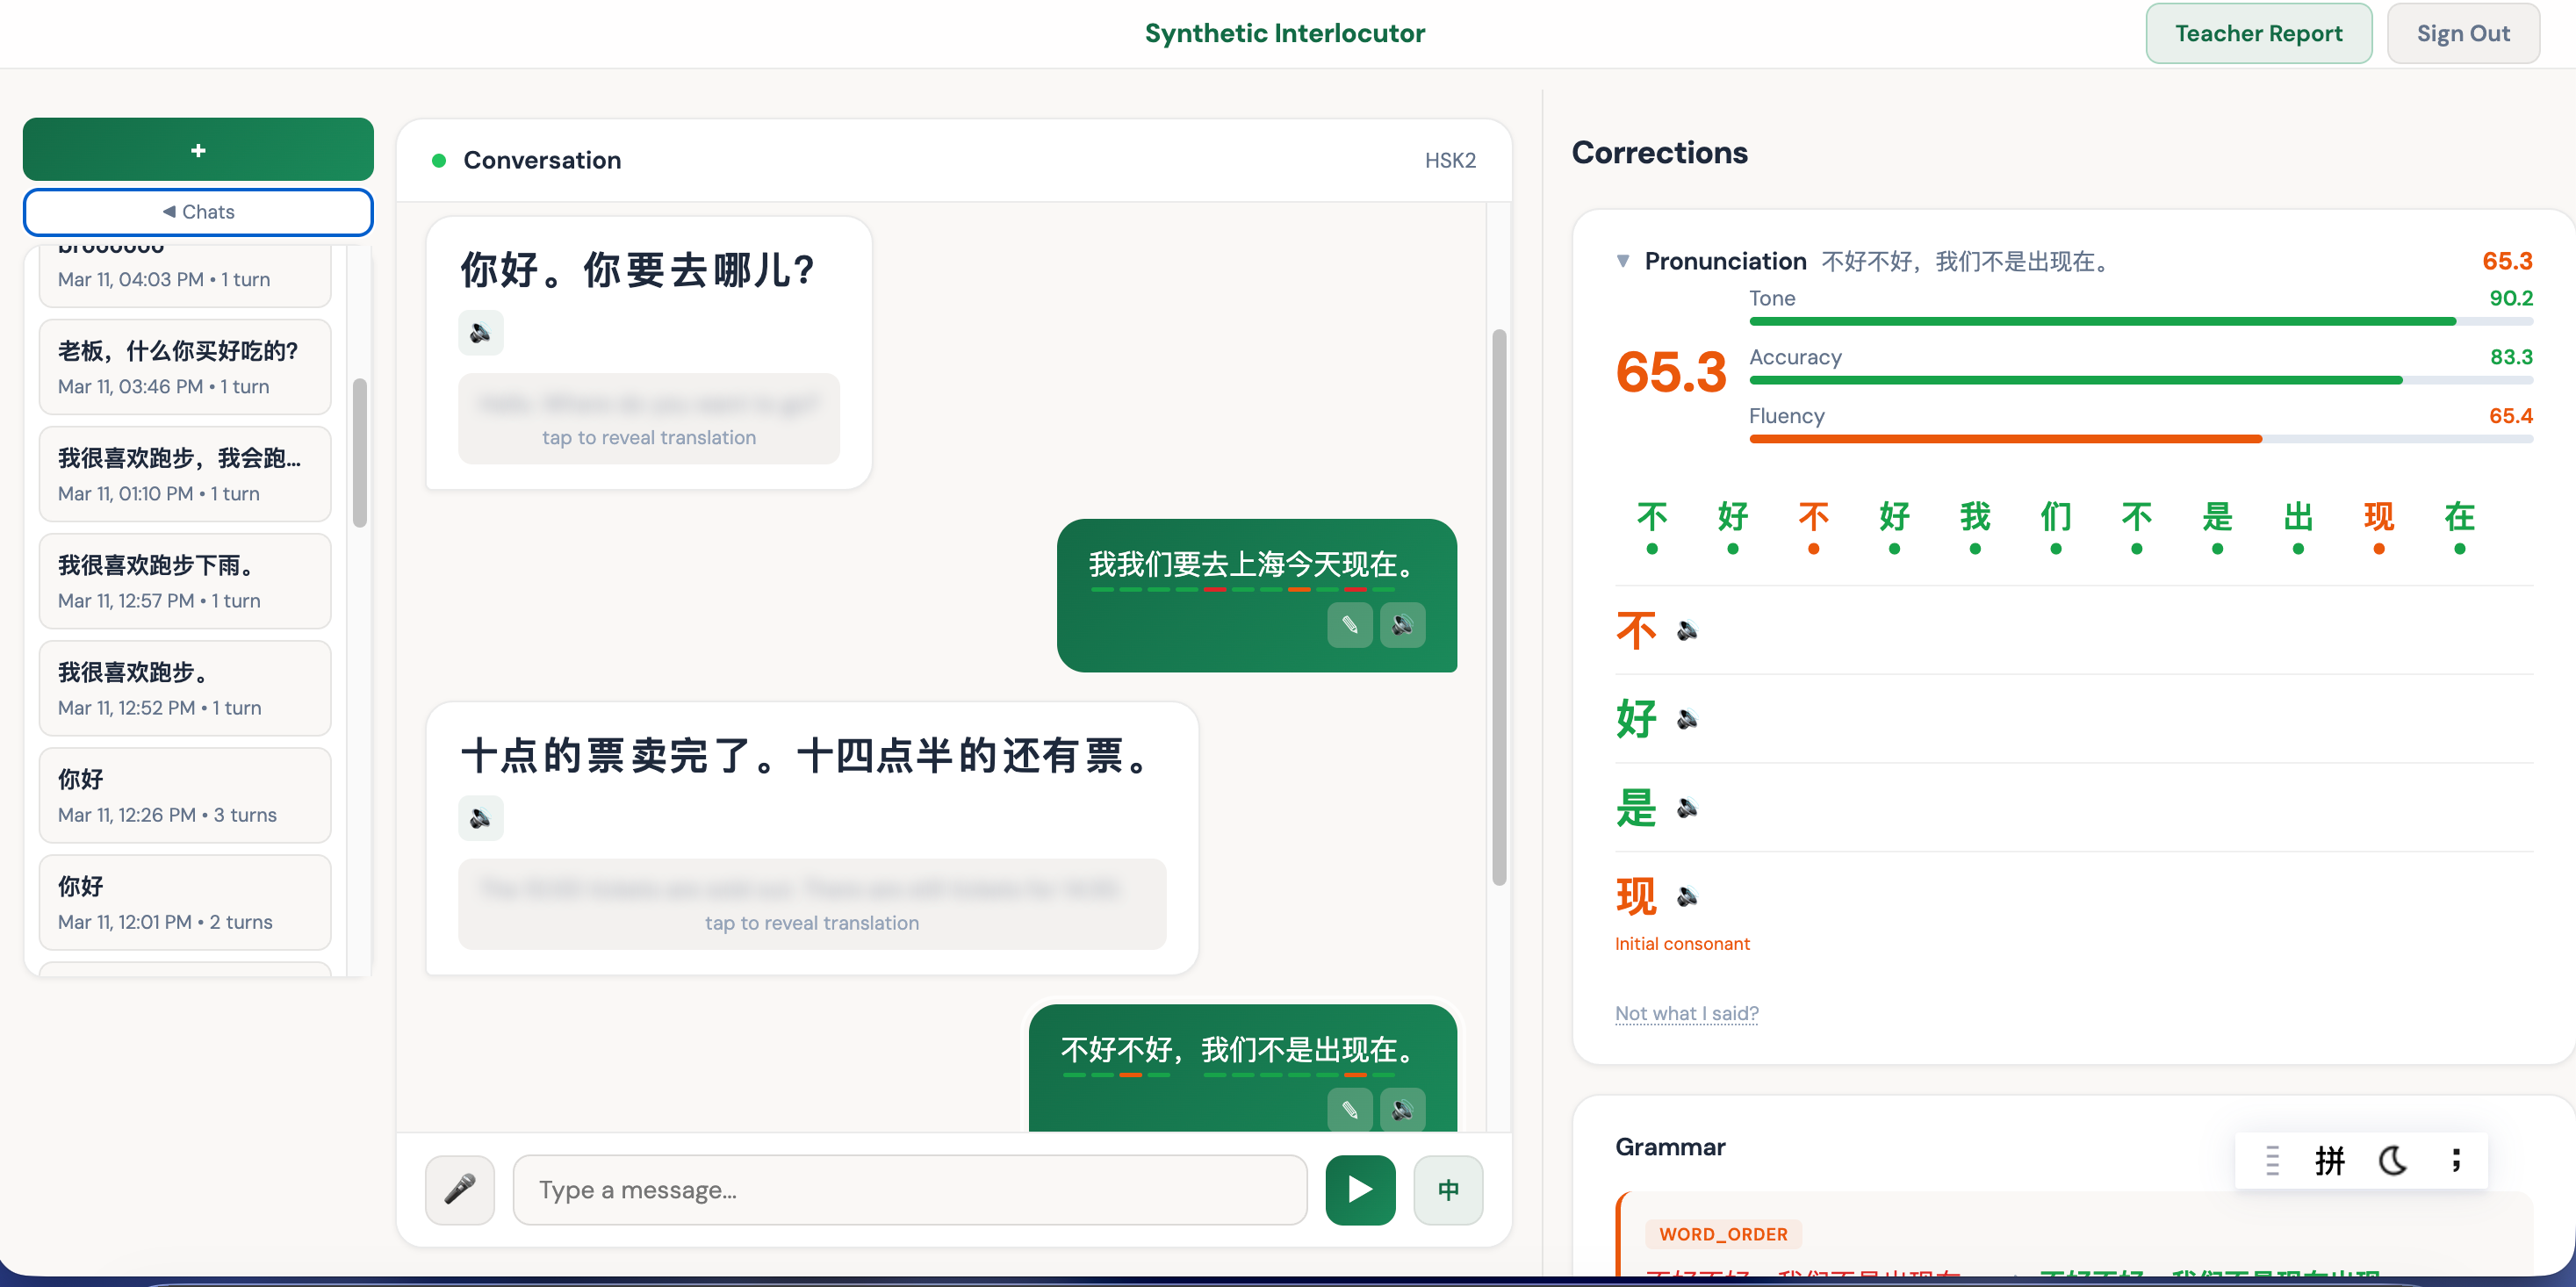Click the speaker icon on the 十点 ticket message
This screenshot has width=2576, height=1287.
click(x=481, y=817)
